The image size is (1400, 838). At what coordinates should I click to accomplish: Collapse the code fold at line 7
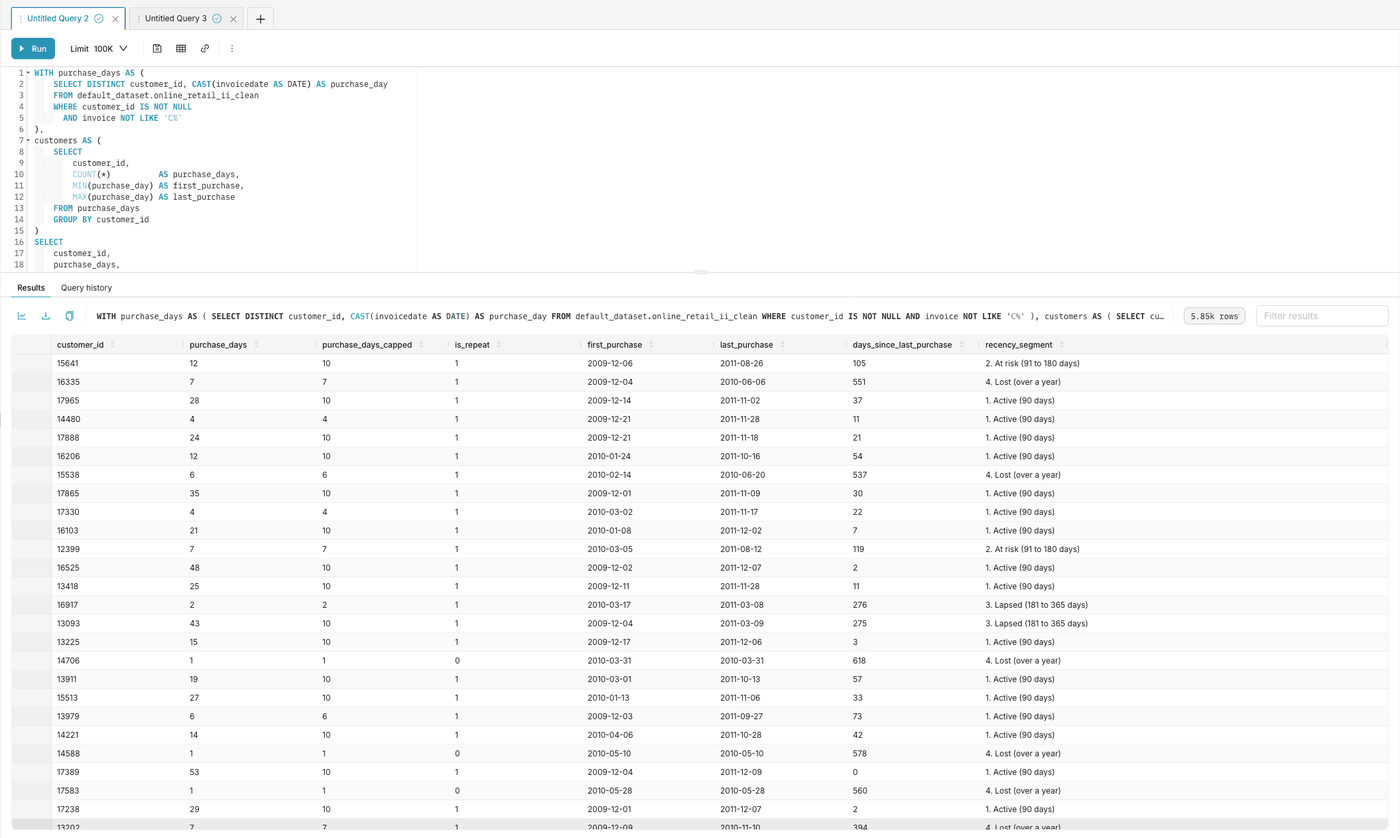click(28, 141)
